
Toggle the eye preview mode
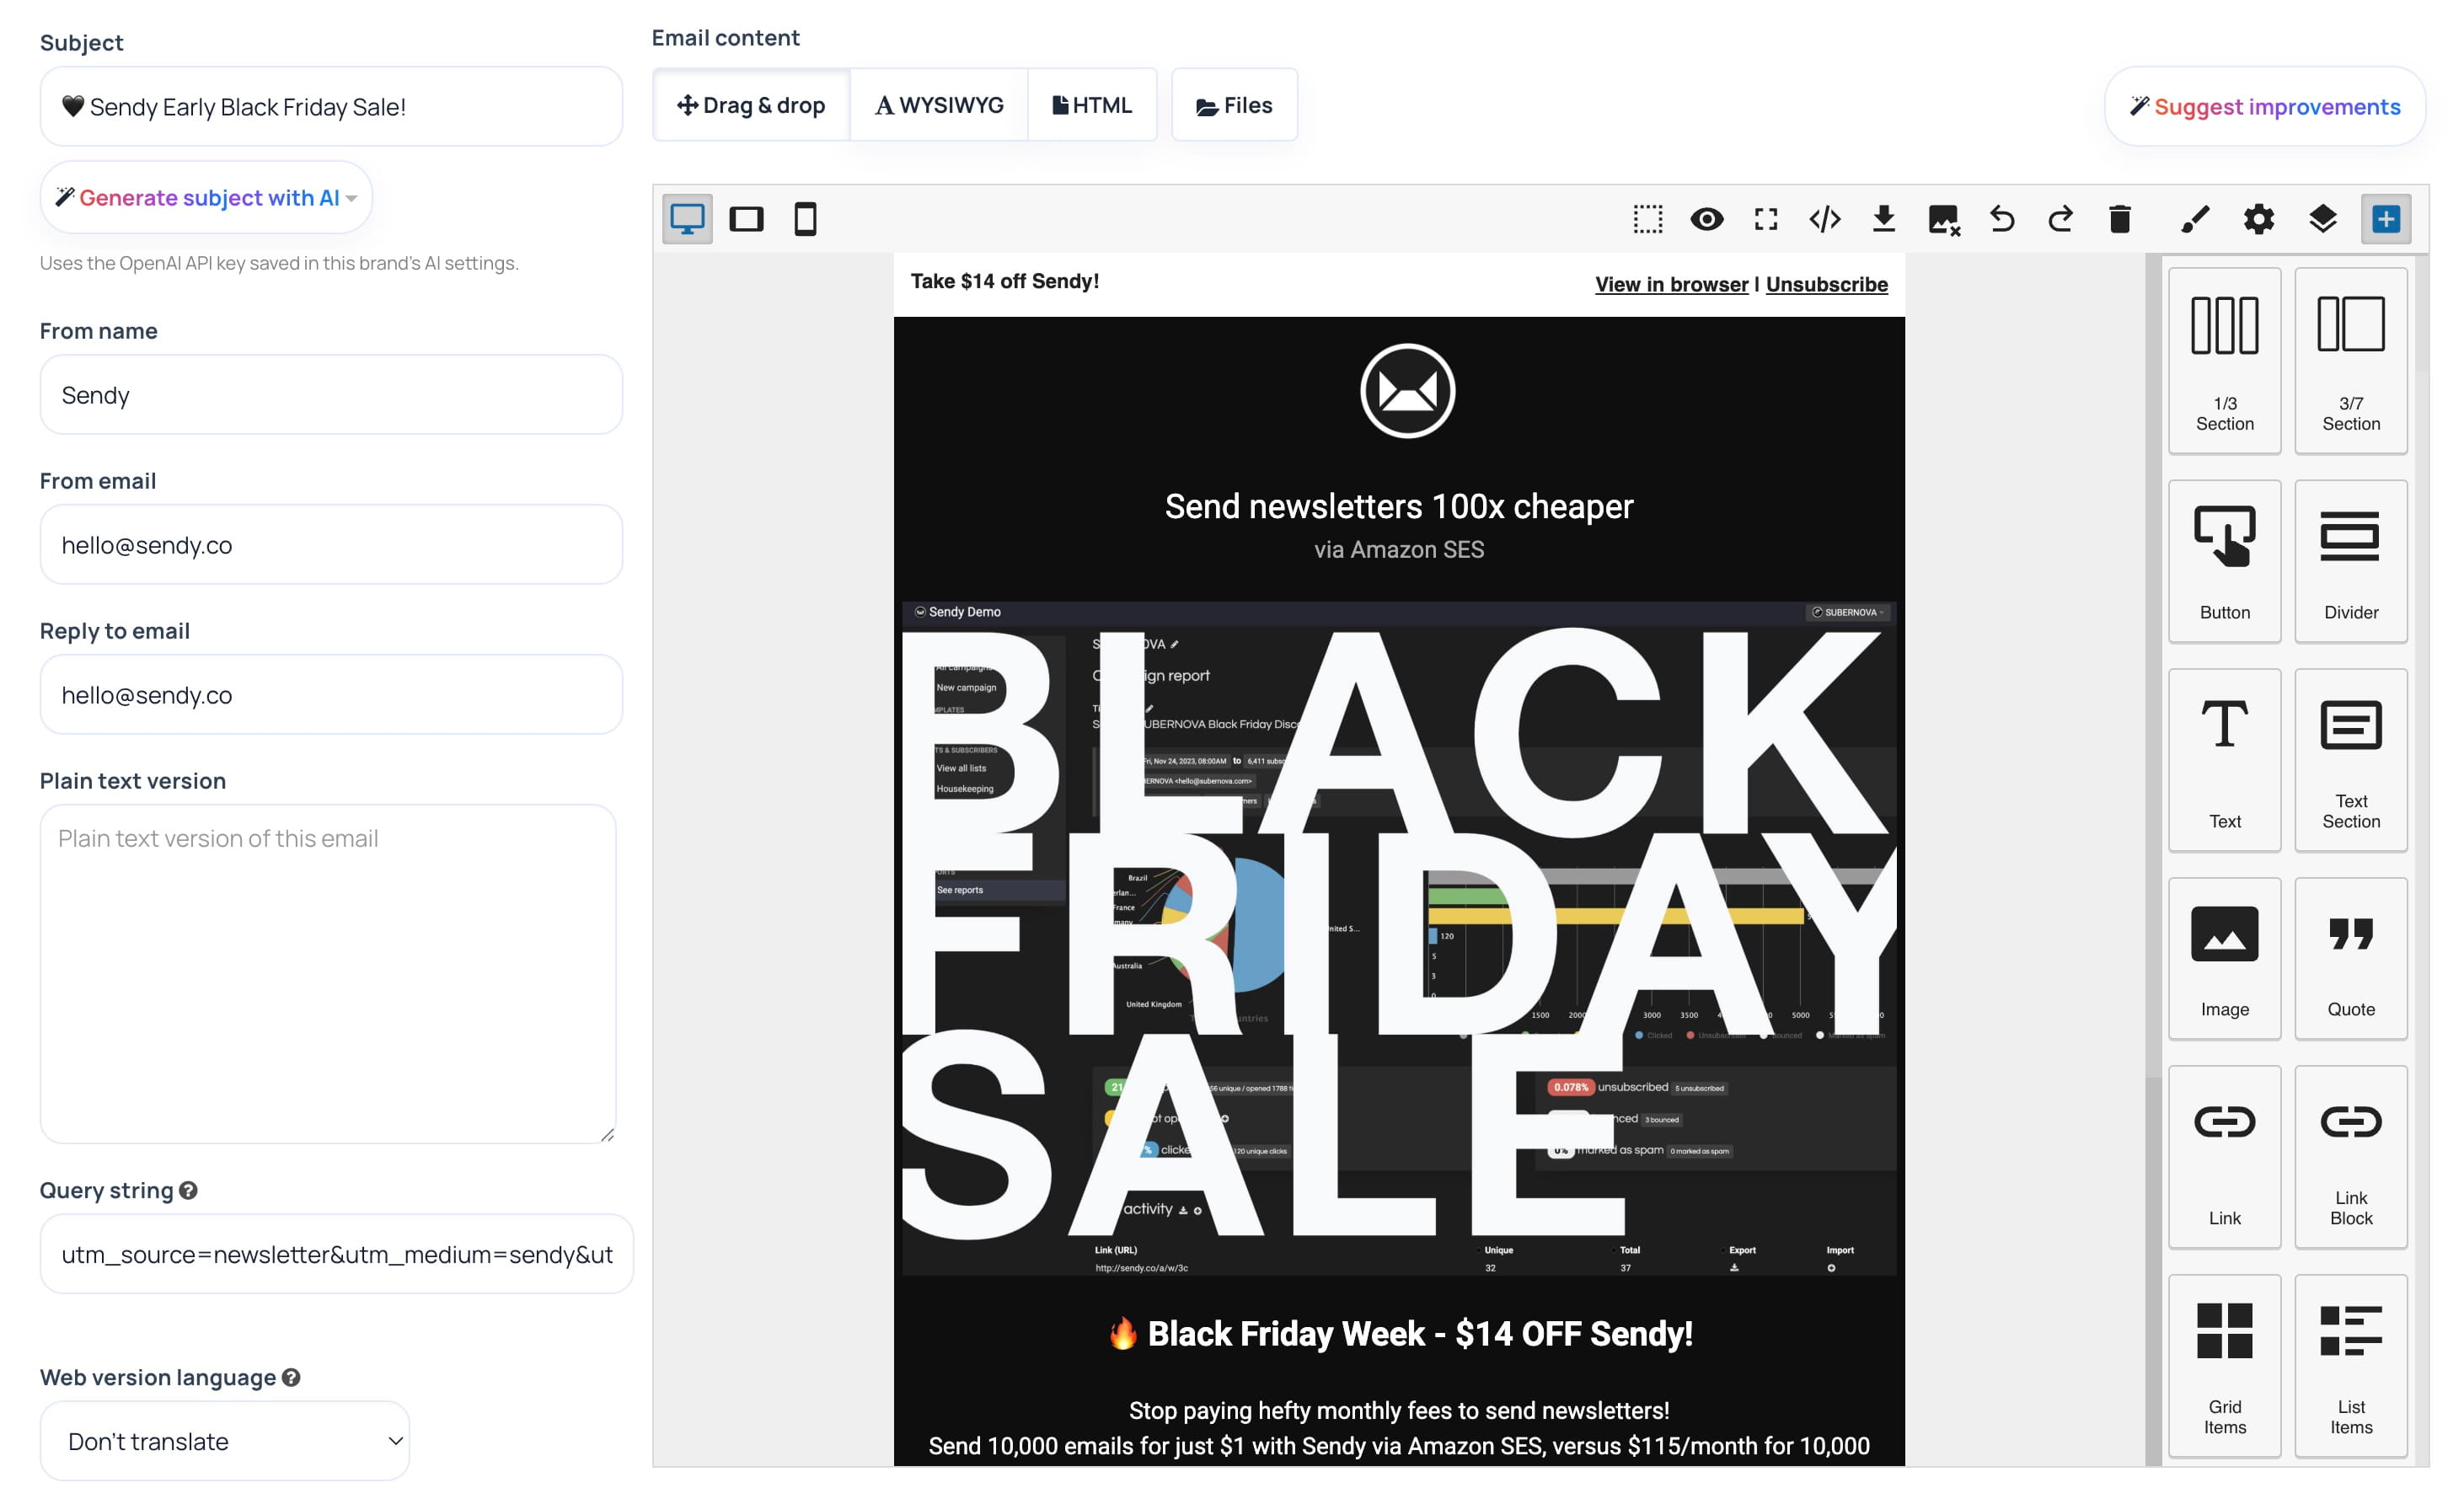pyautogui.click(x=1707, y=219)
